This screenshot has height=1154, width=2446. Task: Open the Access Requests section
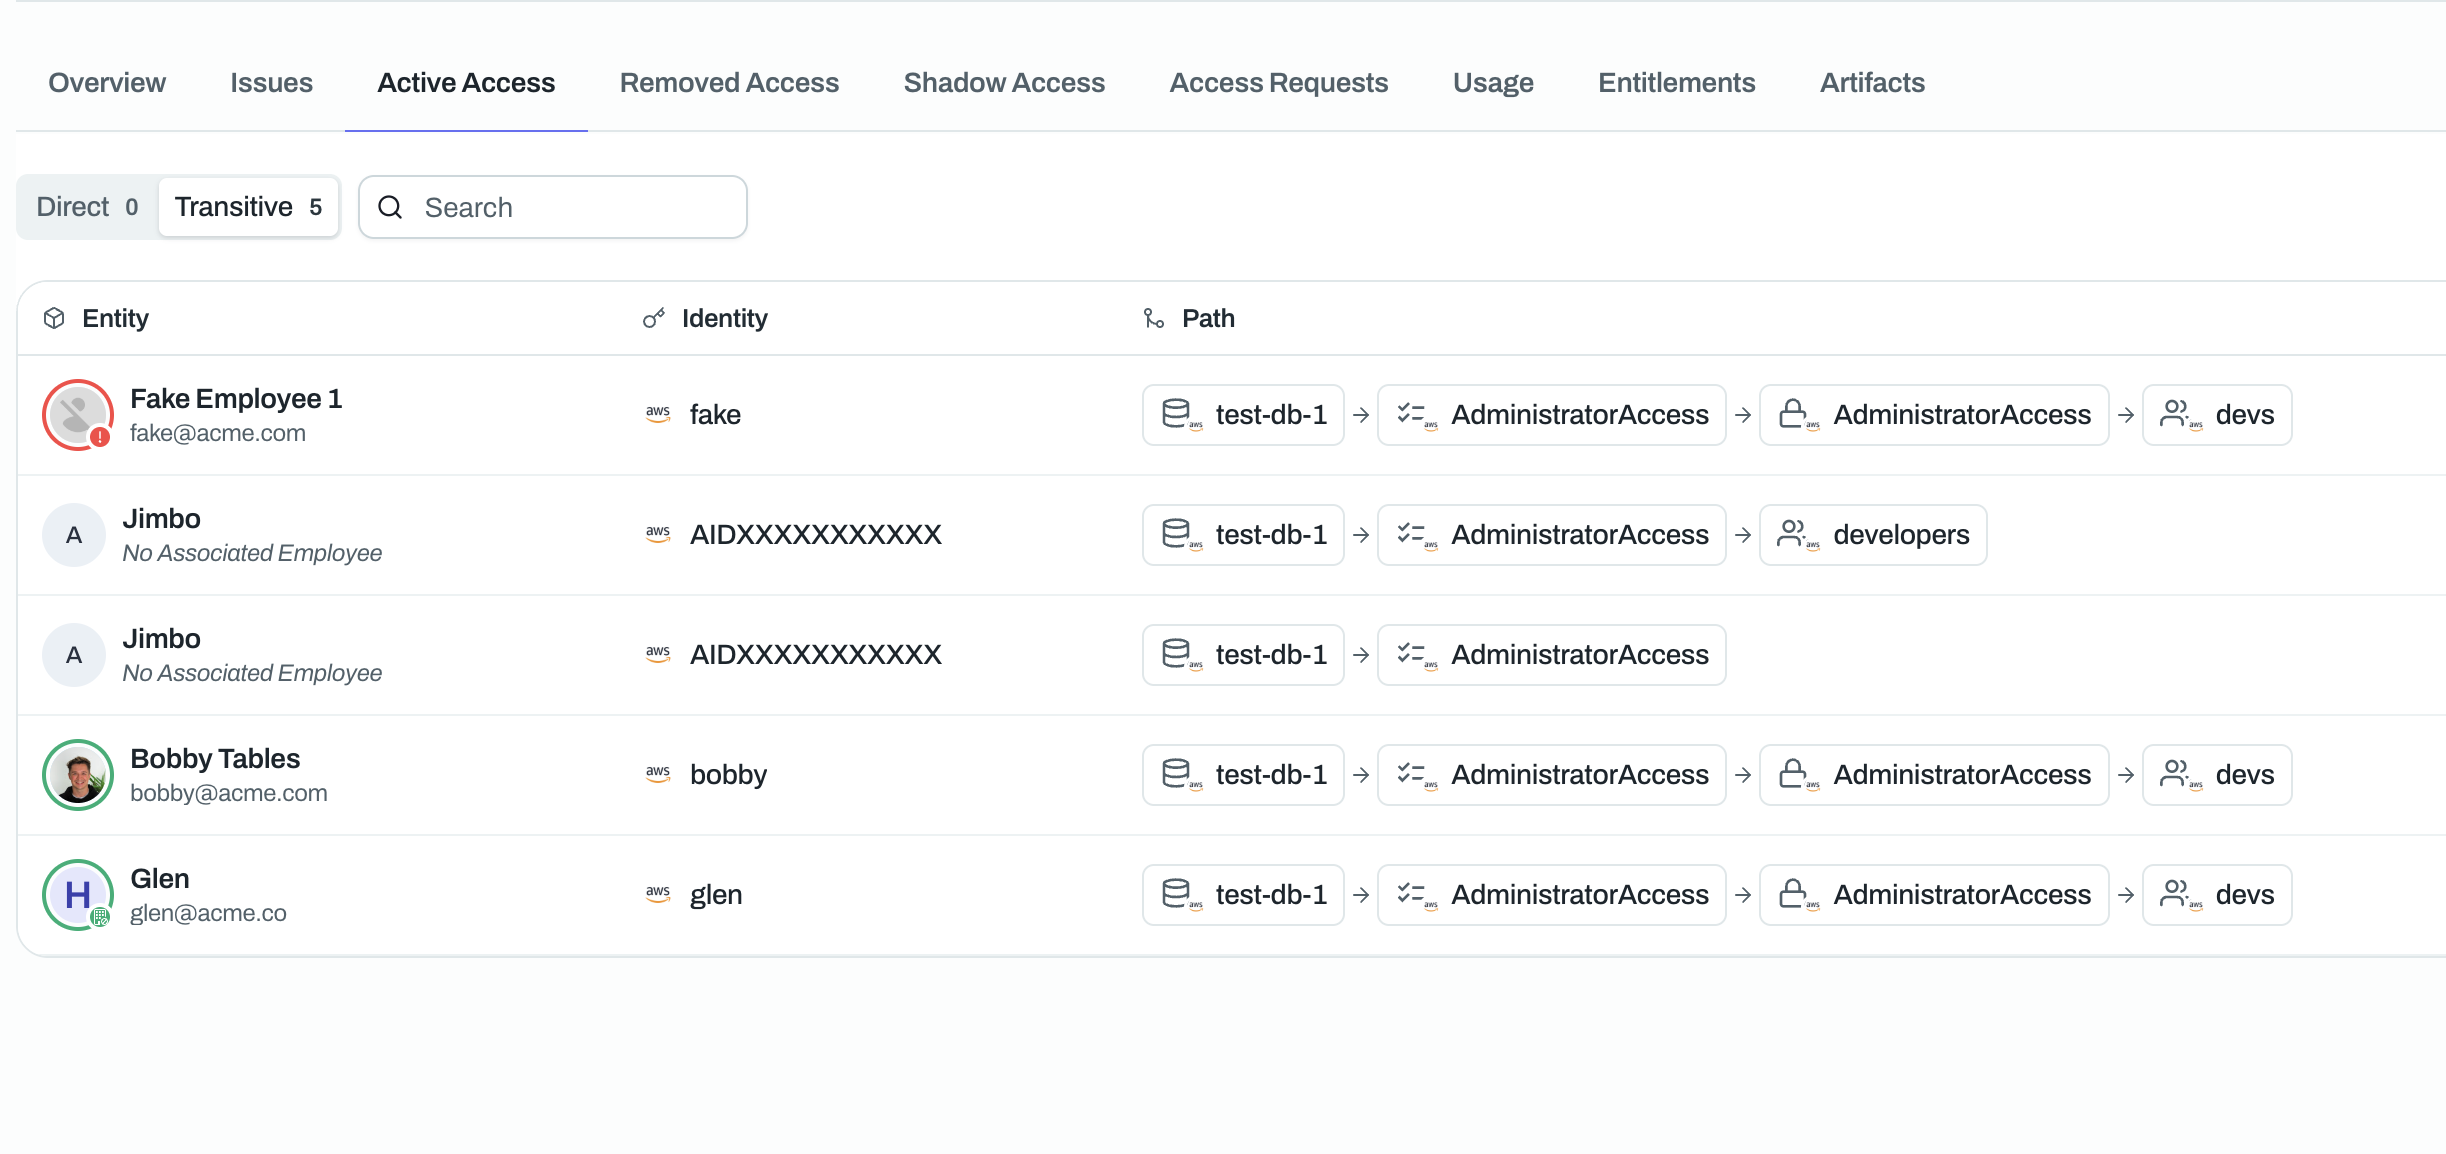coord(1278,83)
